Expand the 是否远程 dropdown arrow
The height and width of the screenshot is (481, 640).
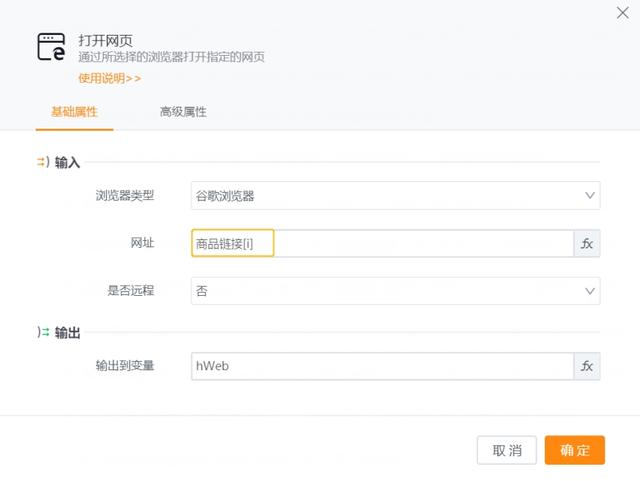tap(588, 291)
